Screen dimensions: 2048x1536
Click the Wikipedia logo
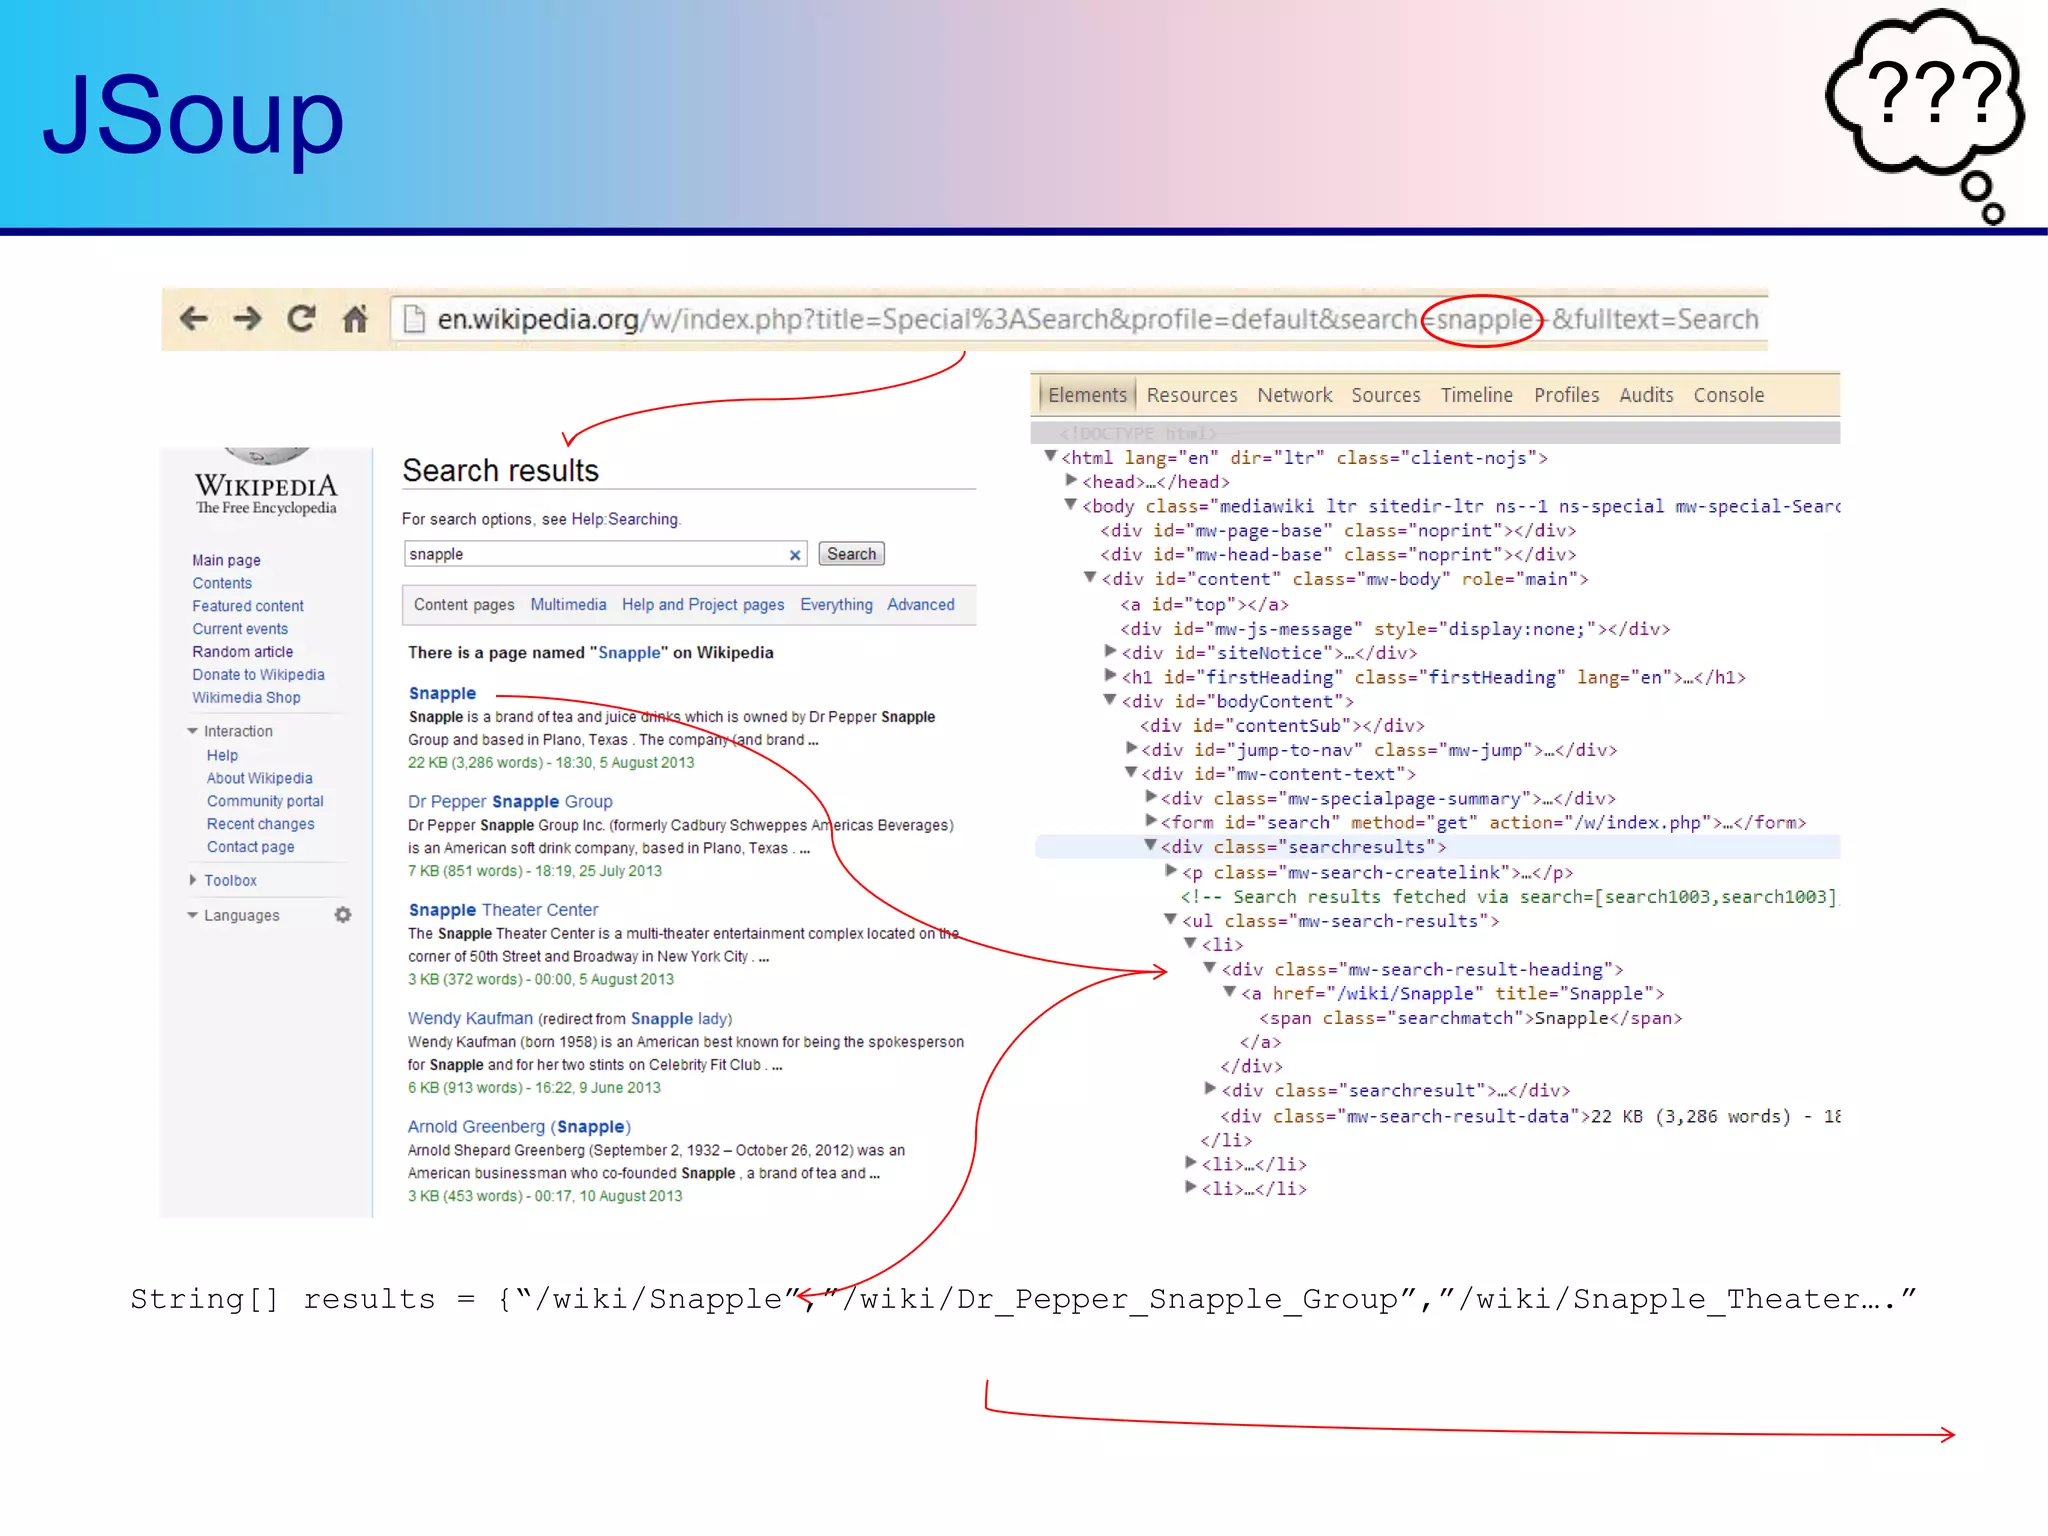click(266, 482)
